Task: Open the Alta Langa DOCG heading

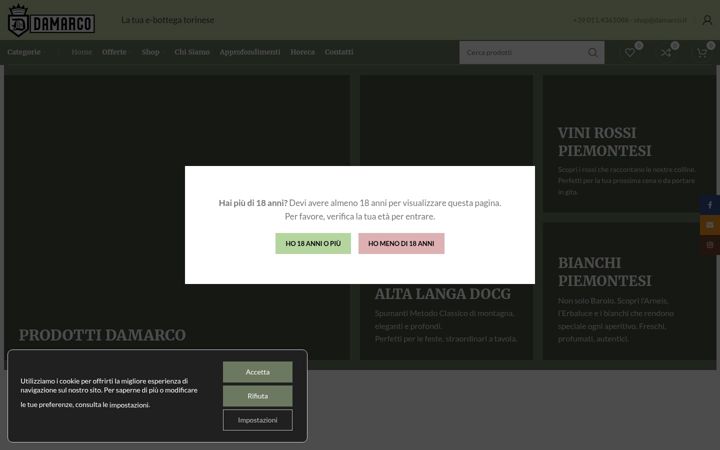Action: pos(443,294)
